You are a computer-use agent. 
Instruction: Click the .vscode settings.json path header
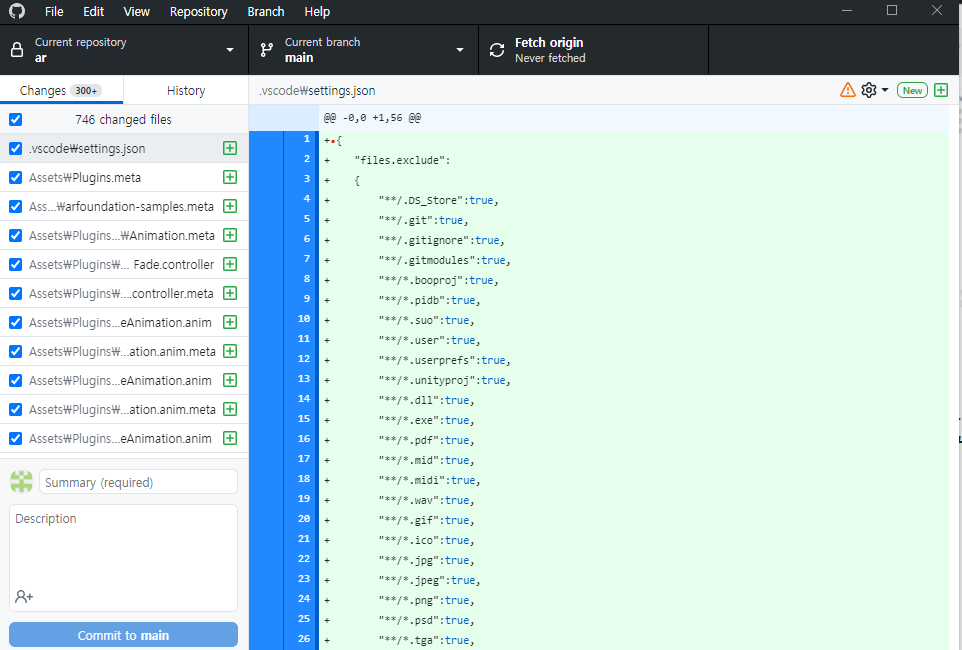pyautogui.click(x=317, y=90)
